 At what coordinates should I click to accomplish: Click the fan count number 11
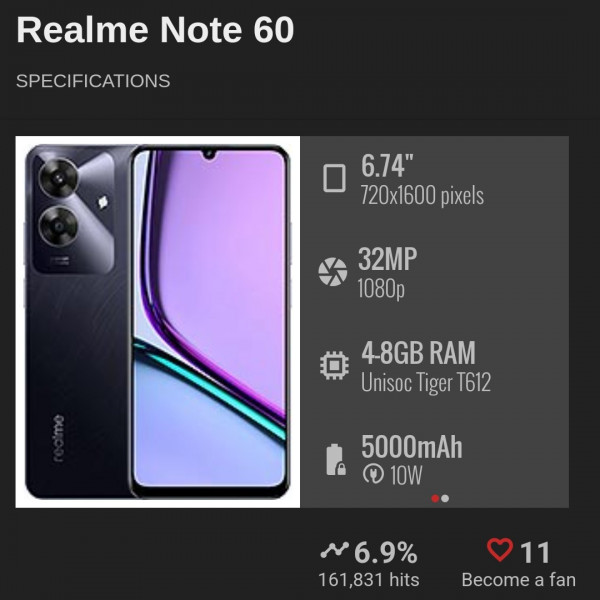535,553
